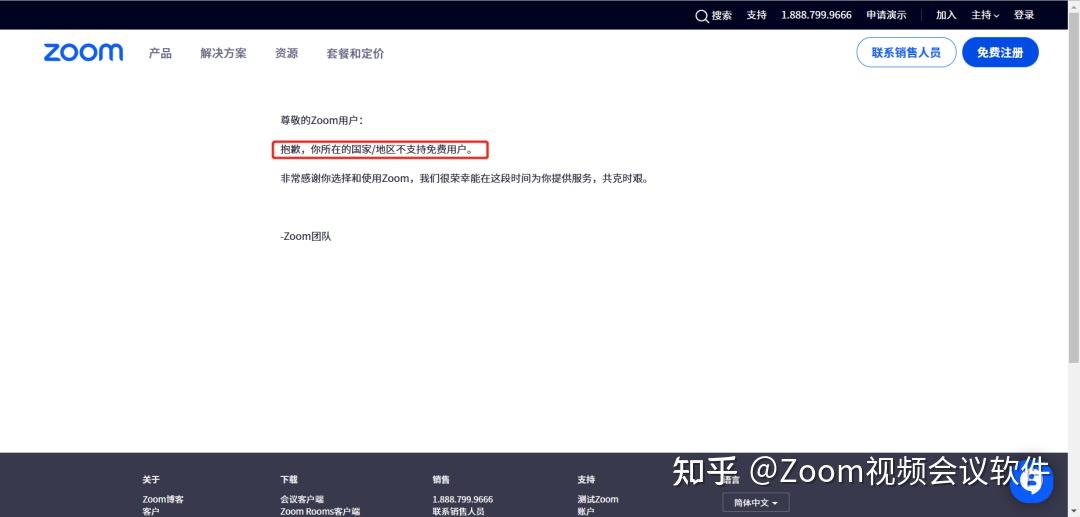
Task: Open footer 联系销售人员 link
Action: (459, 511)
